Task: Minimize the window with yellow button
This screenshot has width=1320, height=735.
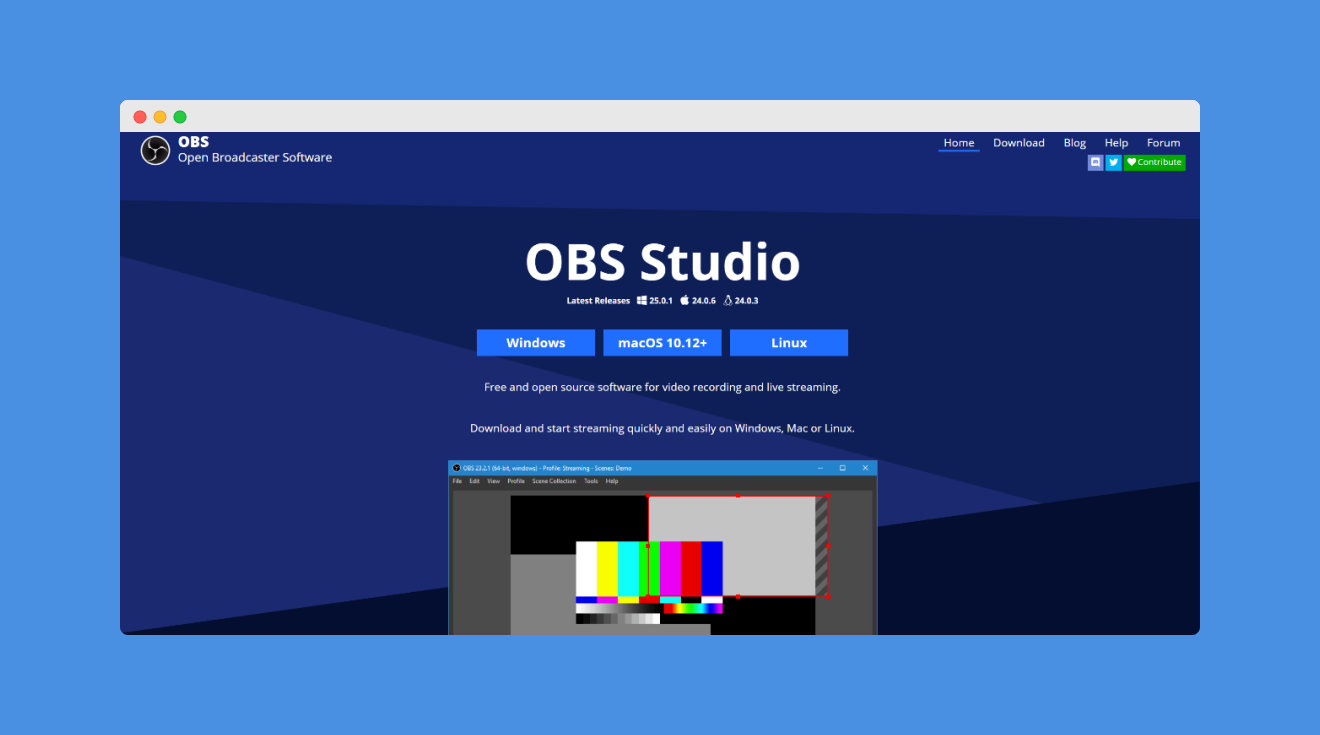Action: pyautogui.click(x=160, y=117)
